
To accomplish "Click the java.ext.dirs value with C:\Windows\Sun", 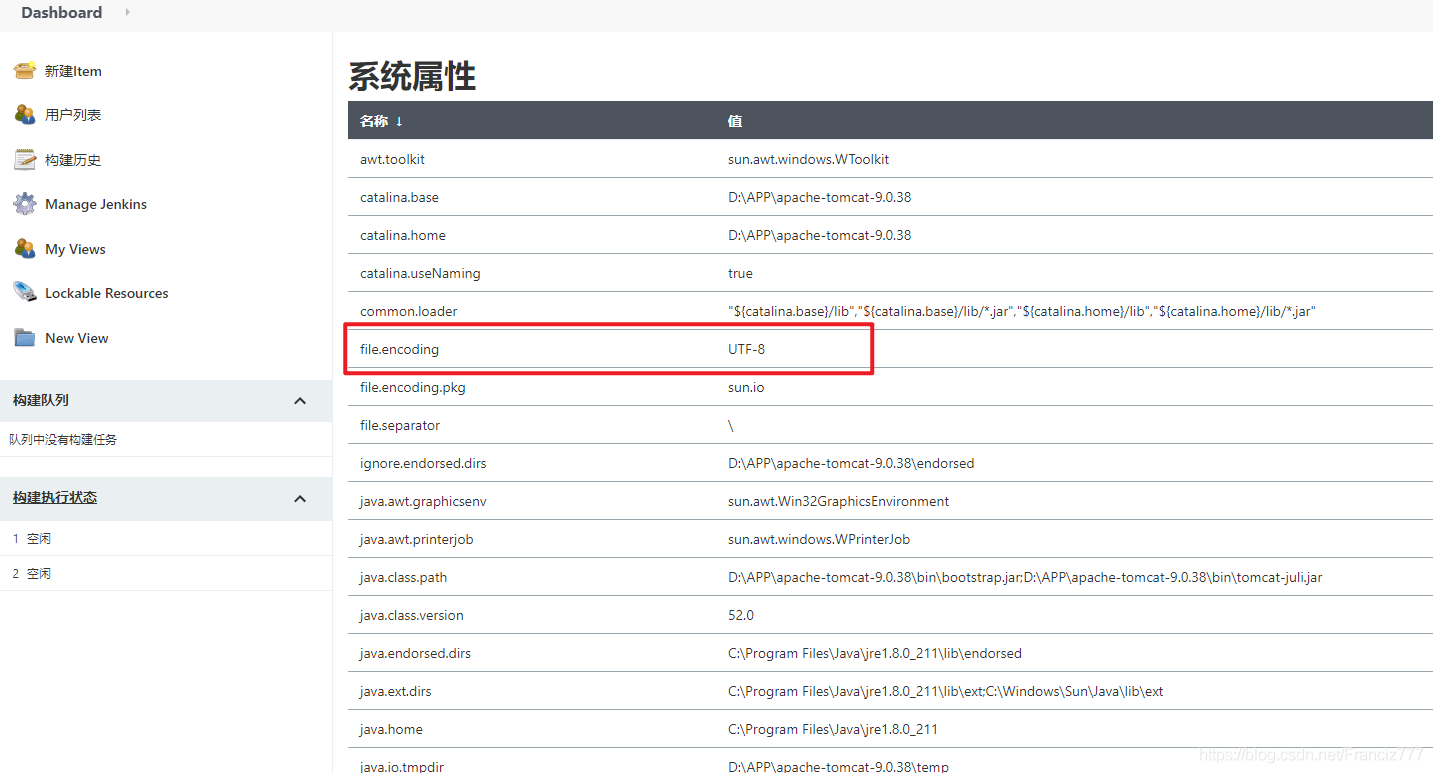I will tap(945, 691).
